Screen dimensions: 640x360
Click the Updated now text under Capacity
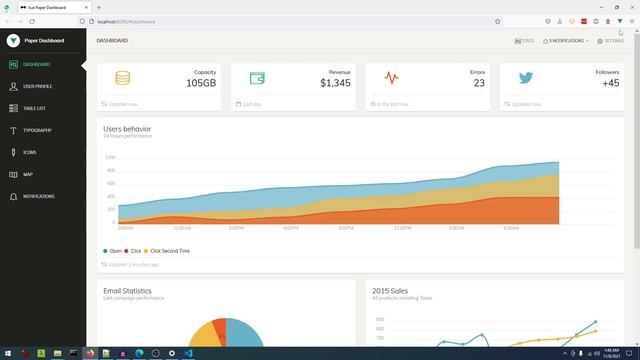[123, 104]
